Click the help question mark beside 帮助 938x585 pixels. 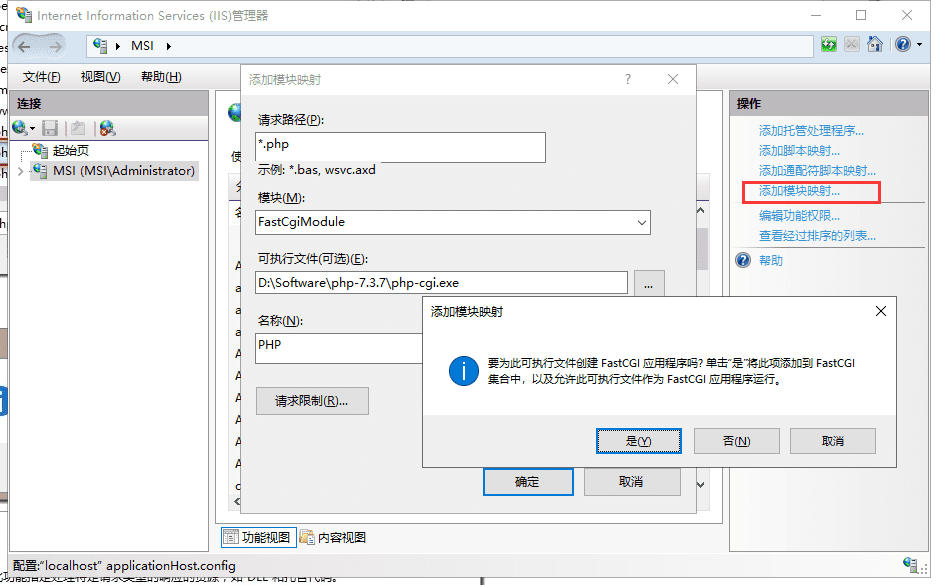click(743, 260)
